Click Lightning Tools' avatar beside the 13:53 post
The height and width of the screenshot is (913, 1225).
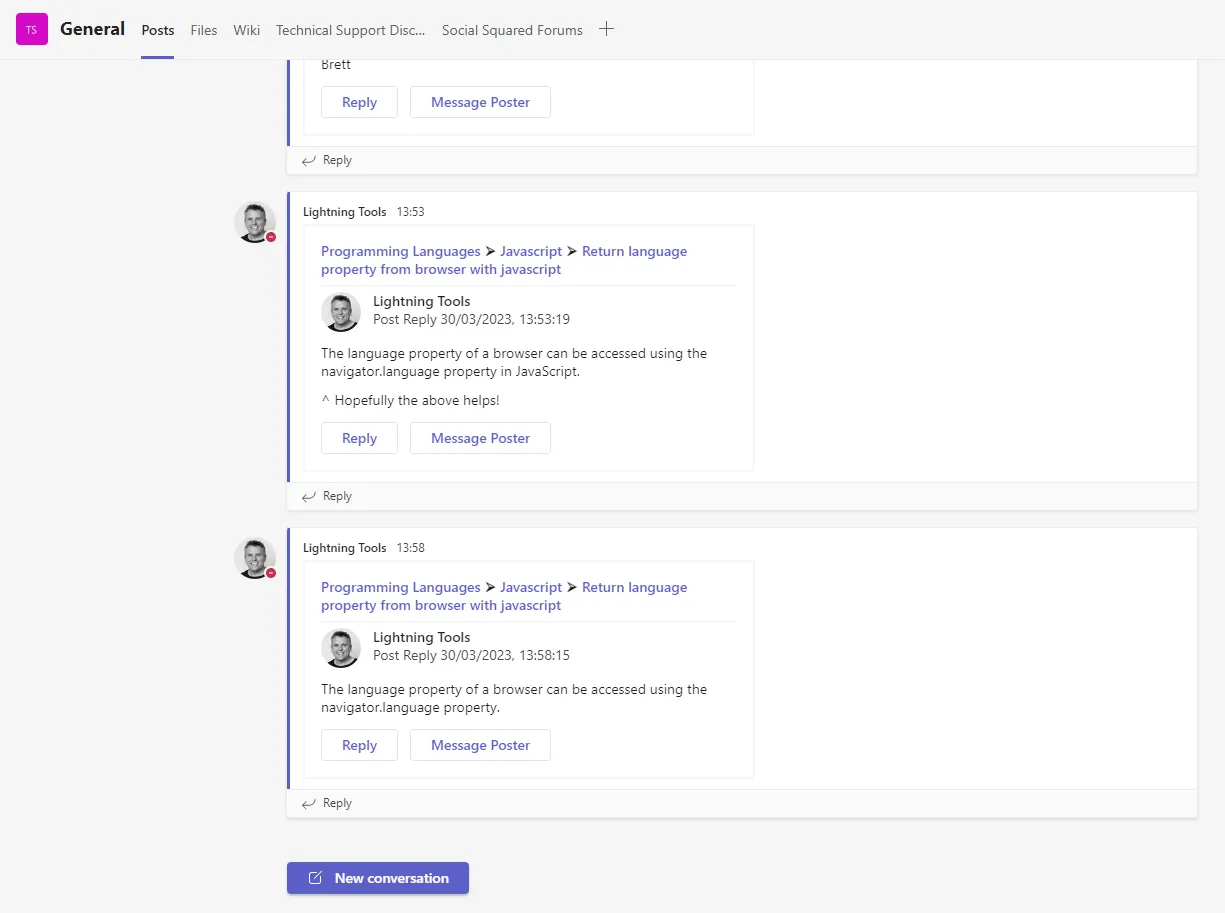point(255,221)
